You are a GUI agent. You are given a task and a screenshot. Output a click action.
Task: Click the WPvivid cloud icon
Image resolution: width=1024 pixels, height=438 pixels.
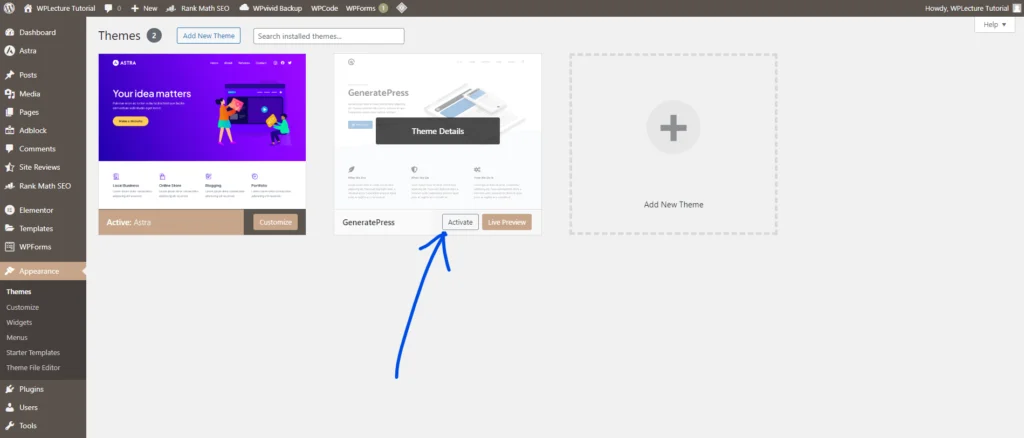pyautogui.click(x=244, y=8)
